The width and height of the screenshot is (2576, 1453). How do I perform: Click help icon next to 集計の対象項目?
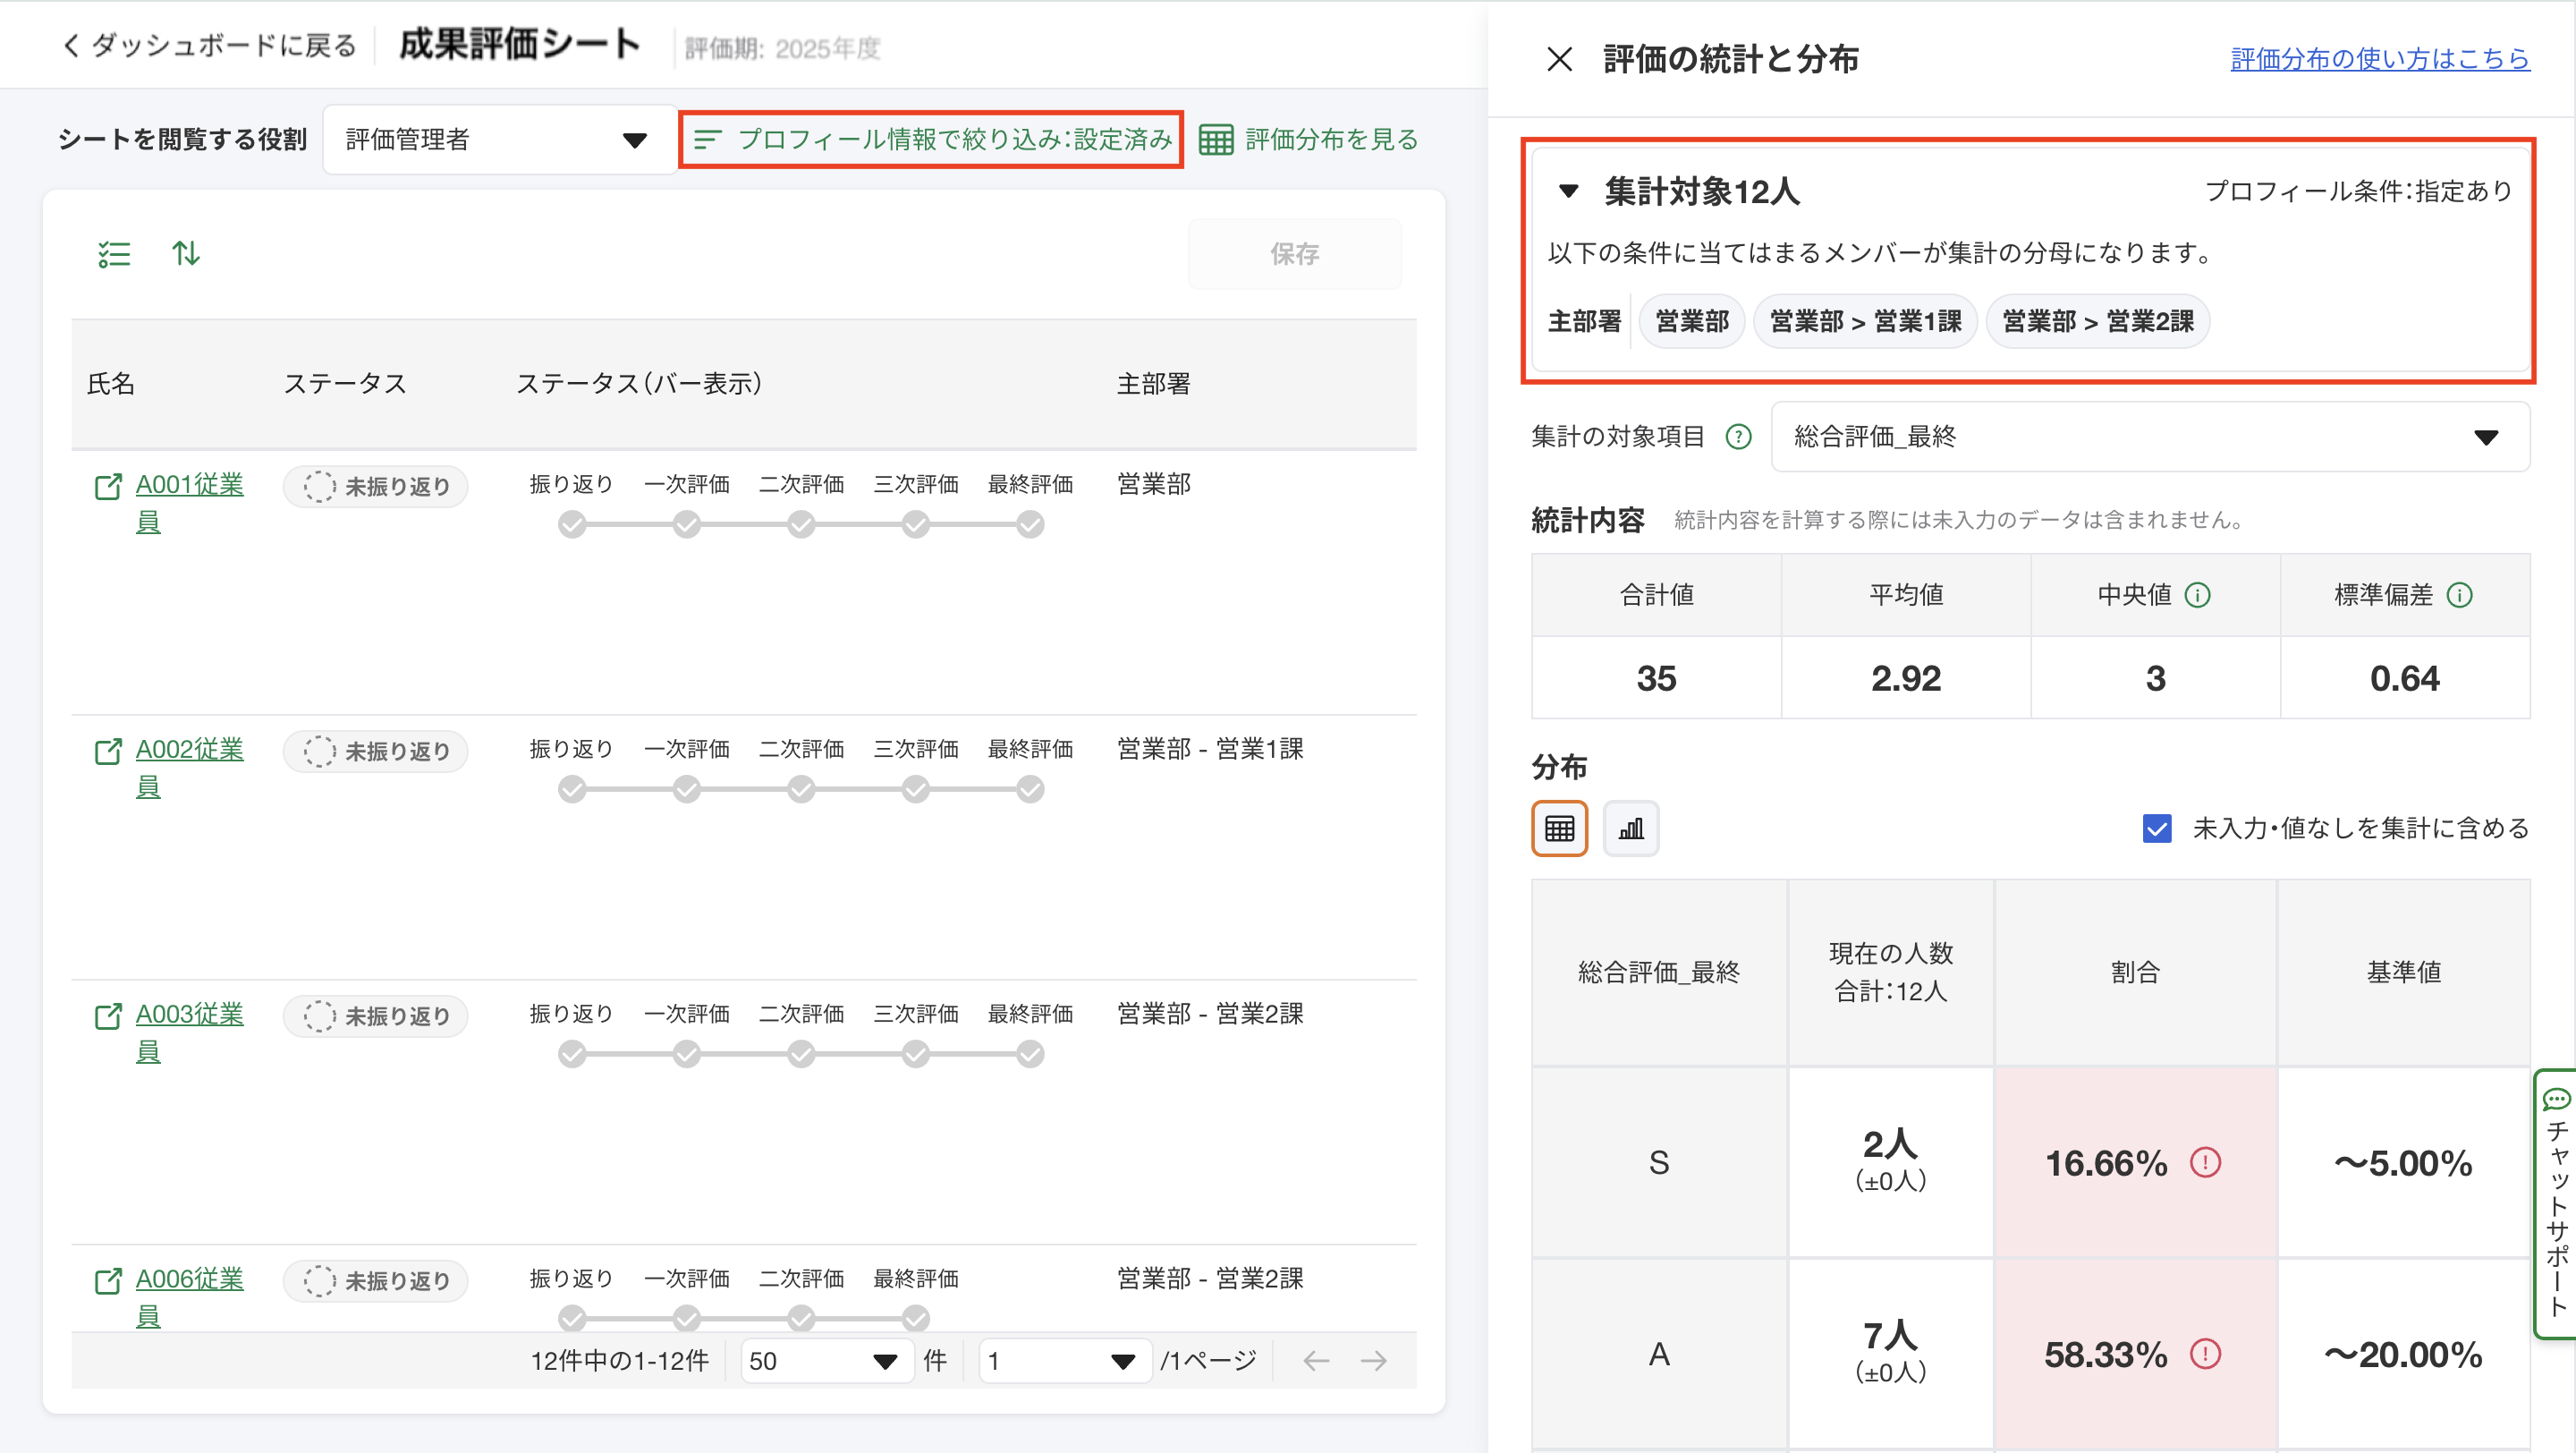(1739, 437)
